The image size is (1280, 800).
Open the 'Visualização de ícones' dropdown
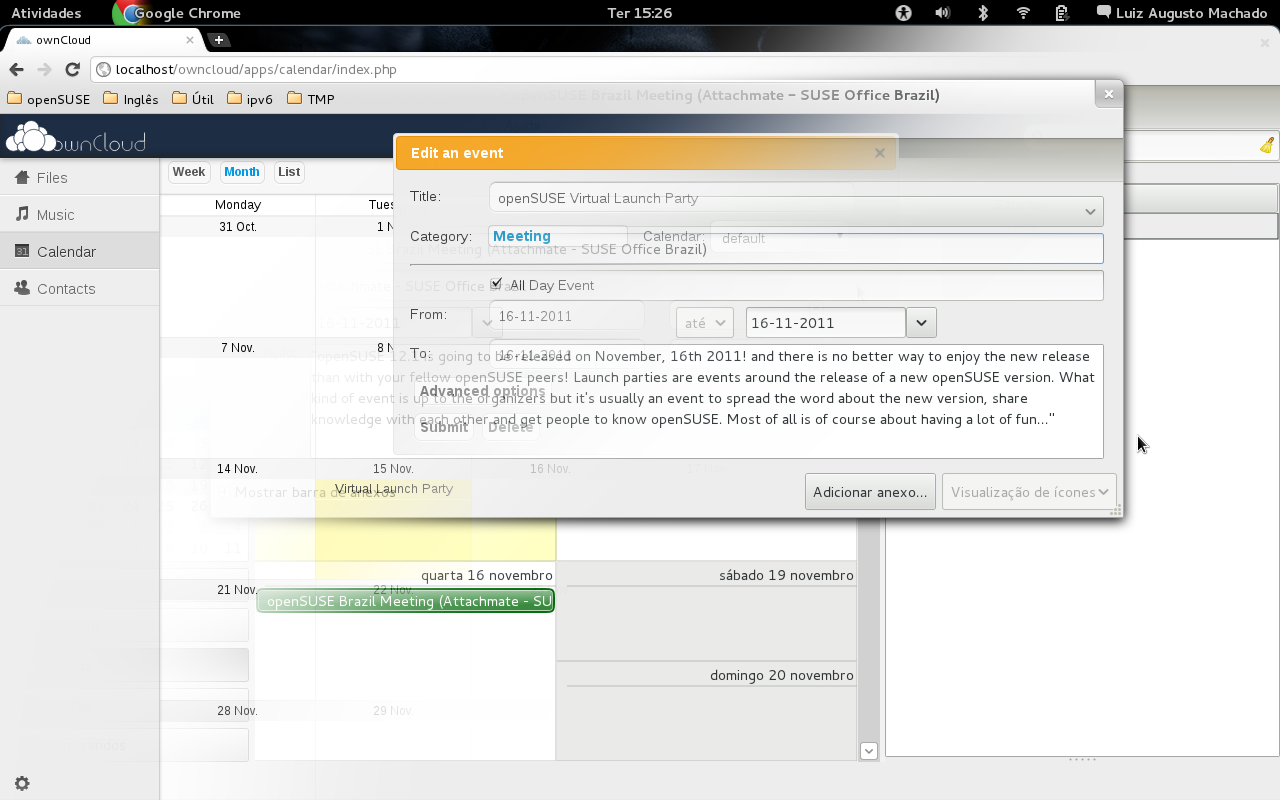click(1028, 491)
